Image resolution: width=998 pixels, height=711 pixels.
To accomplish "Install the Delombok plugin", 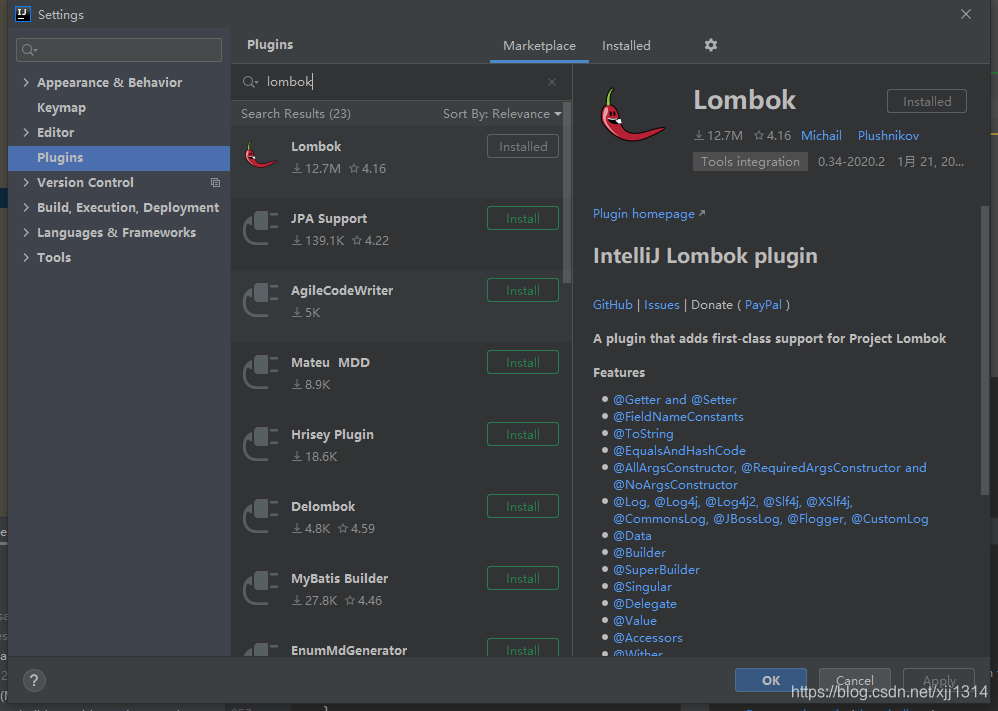I will [x=523, y=506].
